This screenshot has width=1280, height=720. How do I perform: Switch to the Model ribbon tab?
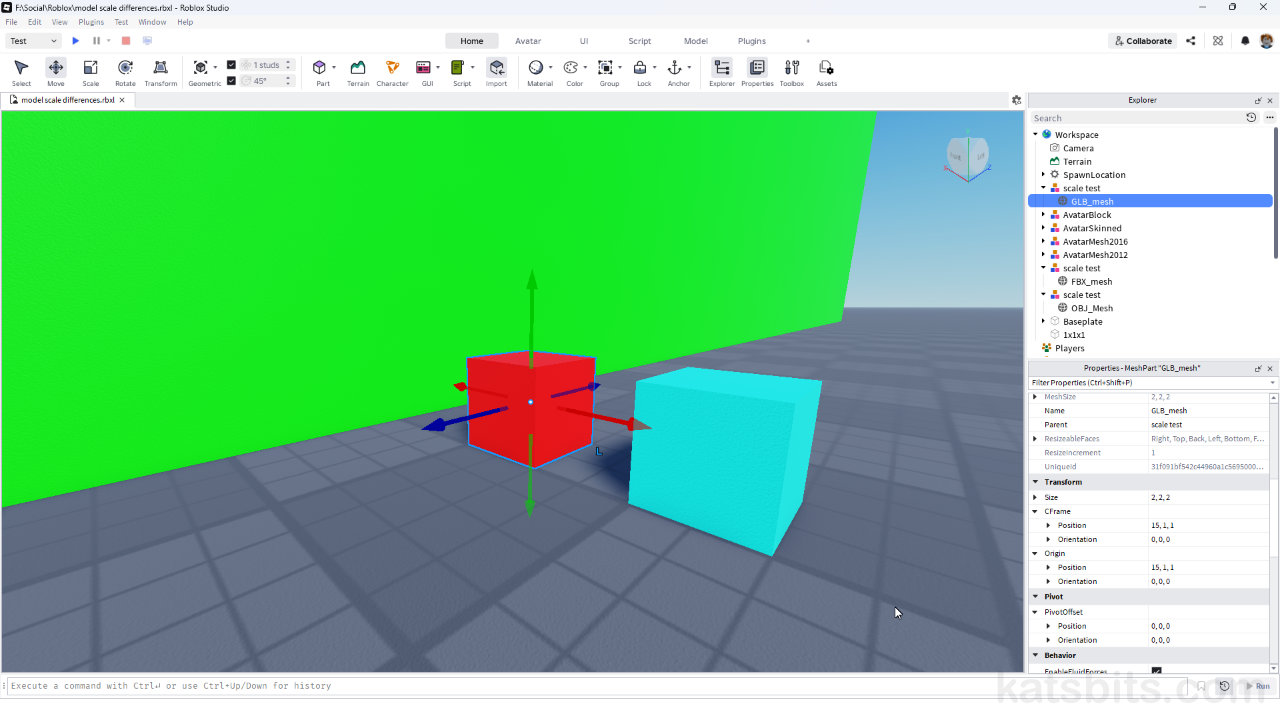[696, 41]
